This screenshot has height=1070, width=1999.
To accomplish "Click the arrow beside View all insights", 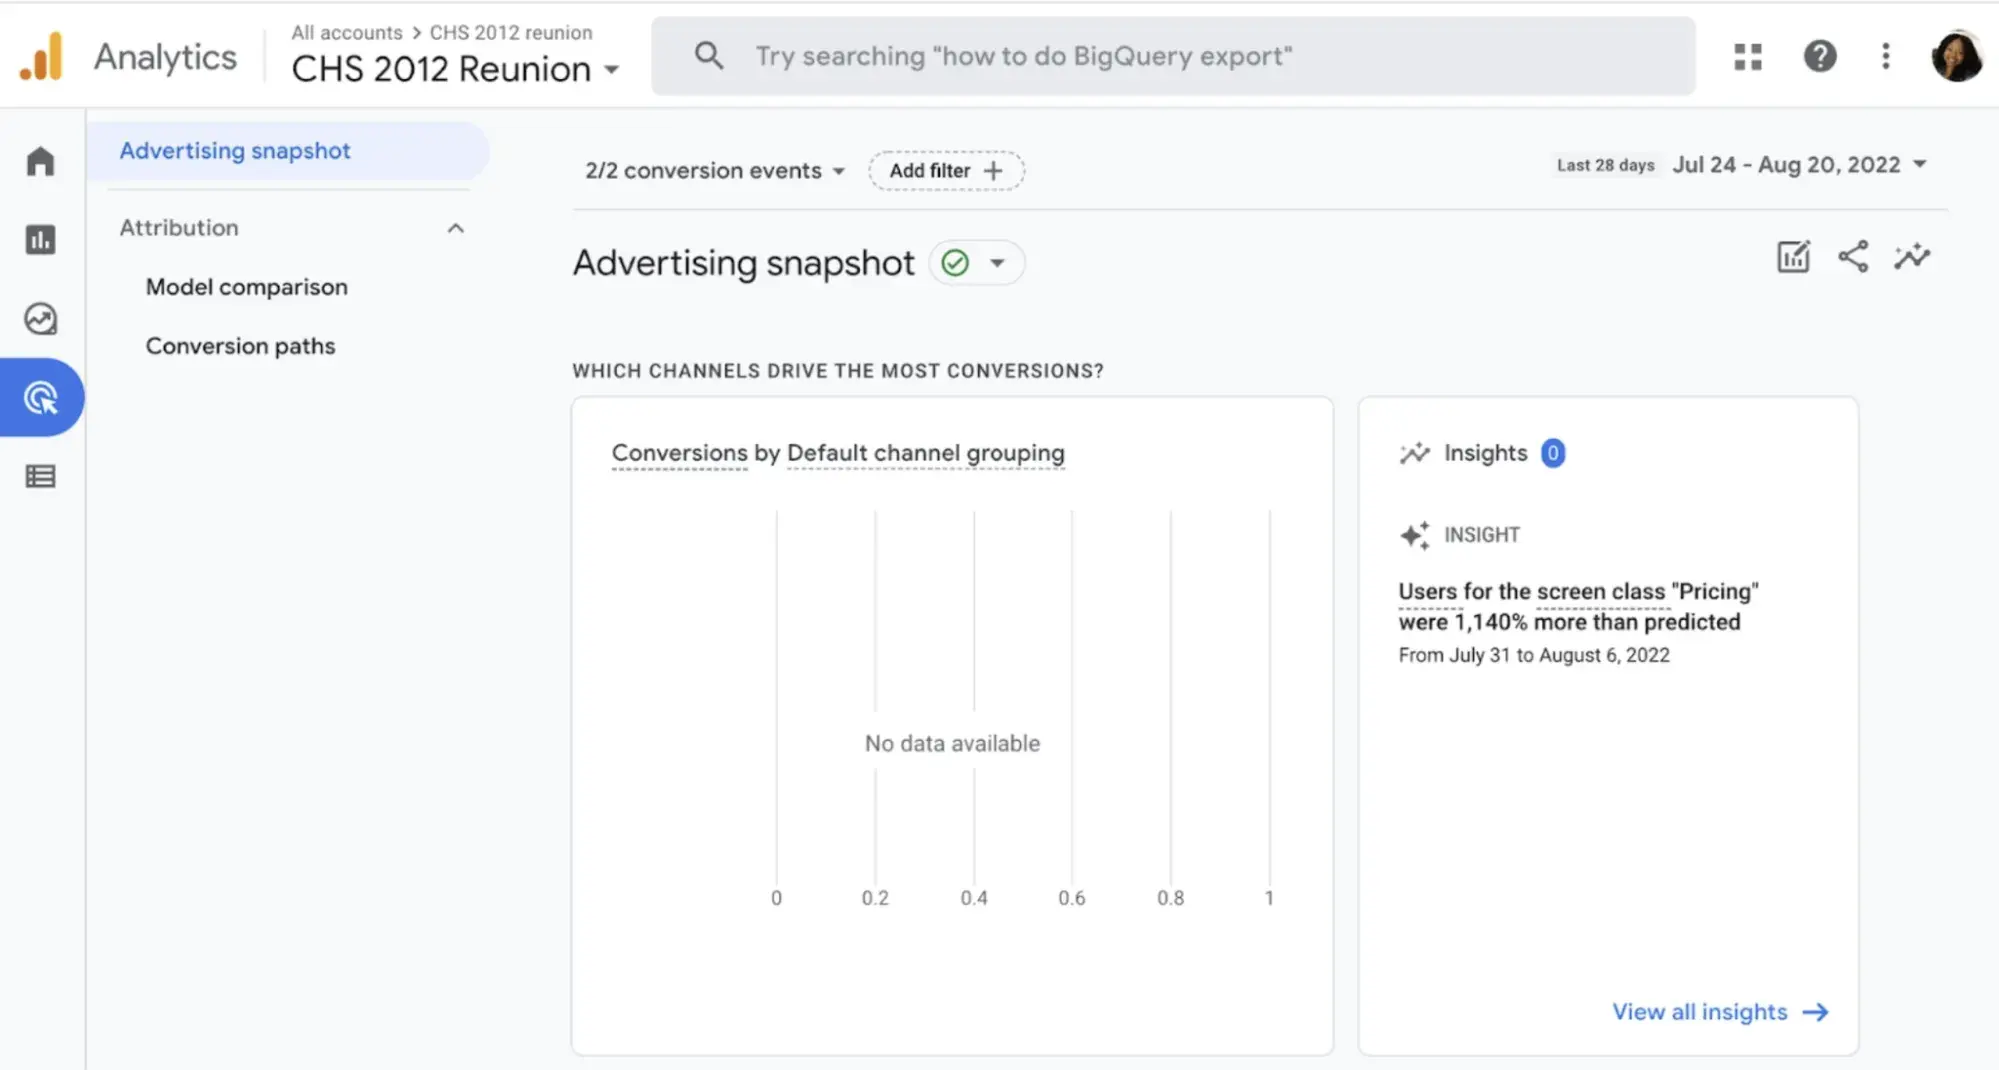I will [1816, 1012].
